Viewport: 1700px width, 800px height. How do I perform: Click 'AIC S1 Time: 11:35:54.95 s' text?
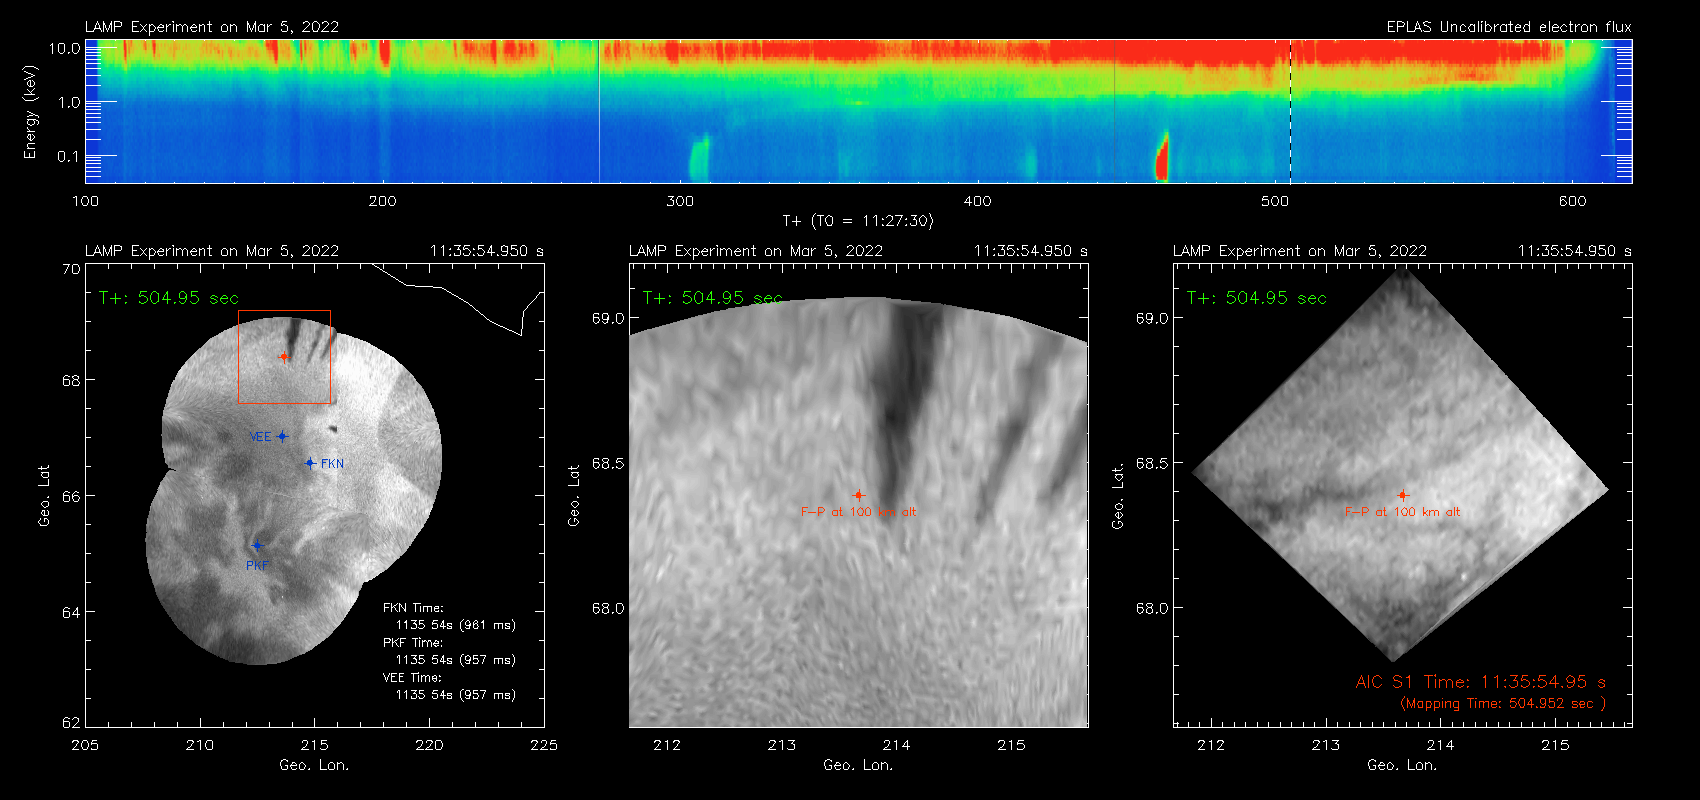pyautogui.click(x=1481, y=682)
